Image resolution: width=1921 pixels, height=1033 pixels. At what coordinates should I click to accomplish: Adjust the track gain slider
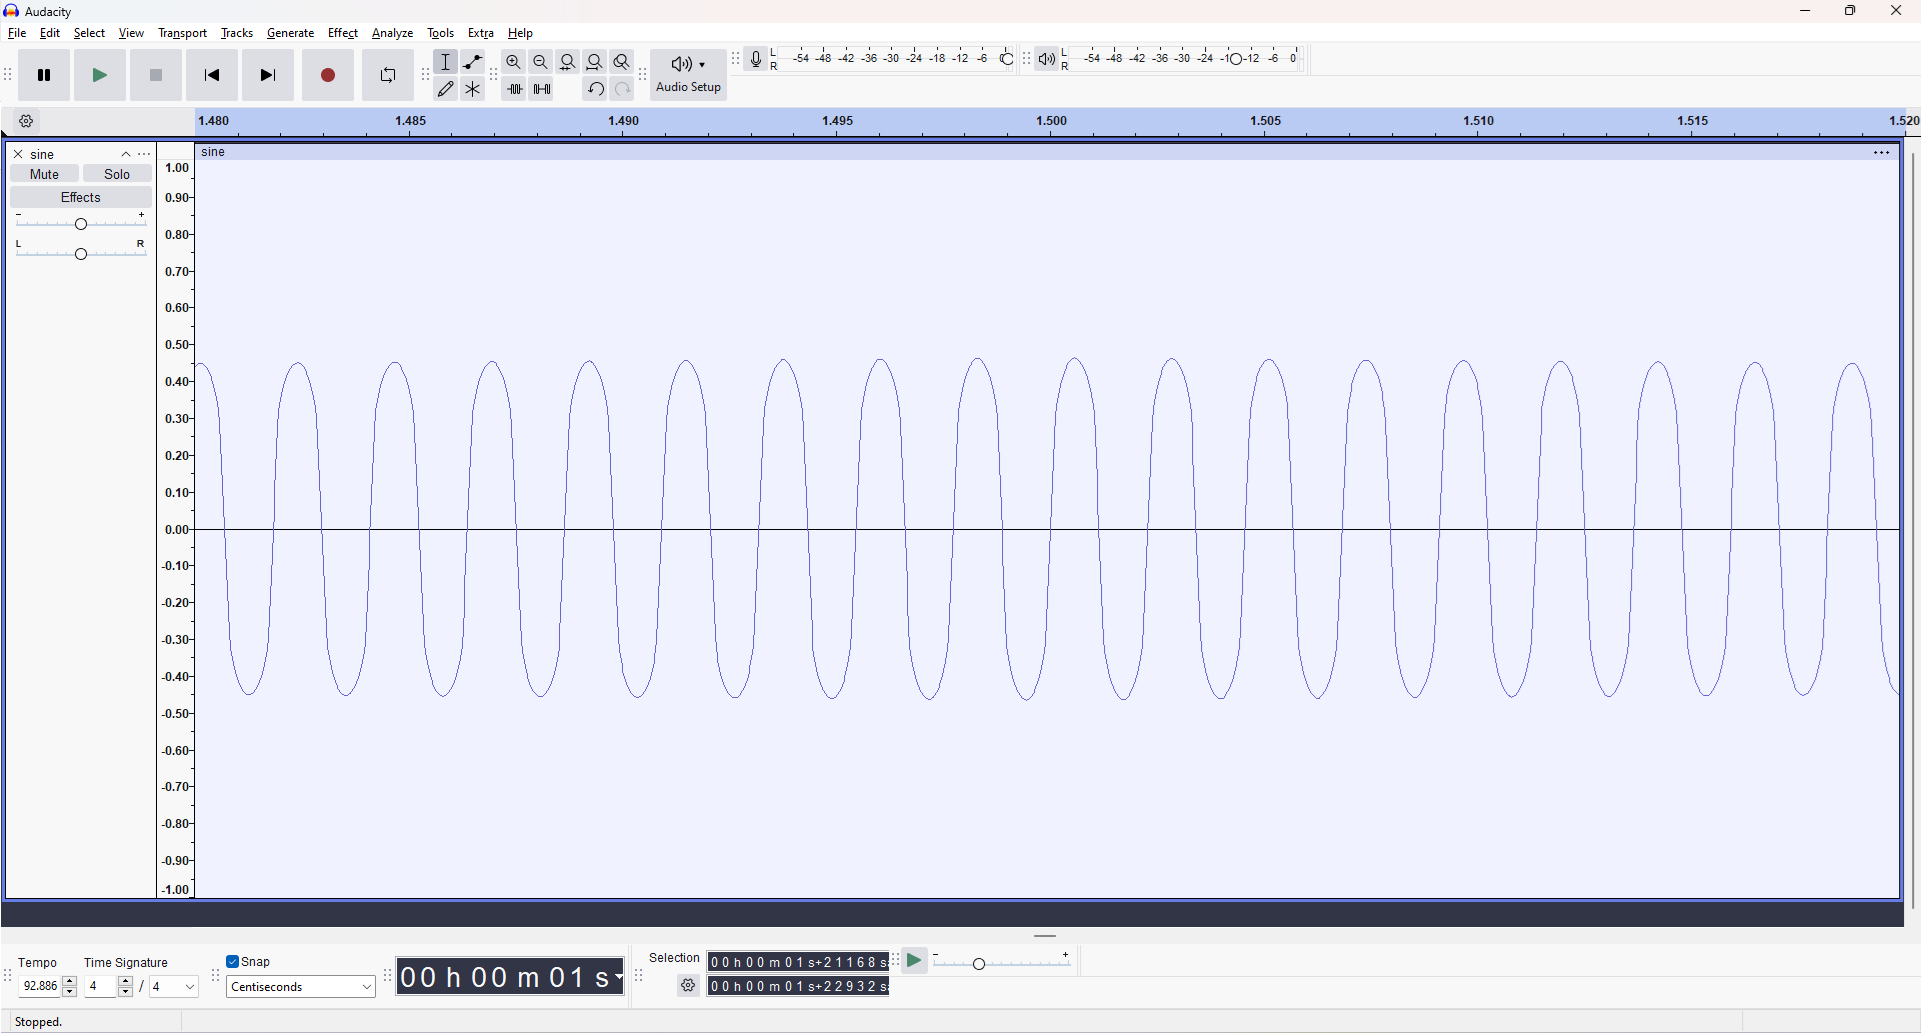[81, 224]
